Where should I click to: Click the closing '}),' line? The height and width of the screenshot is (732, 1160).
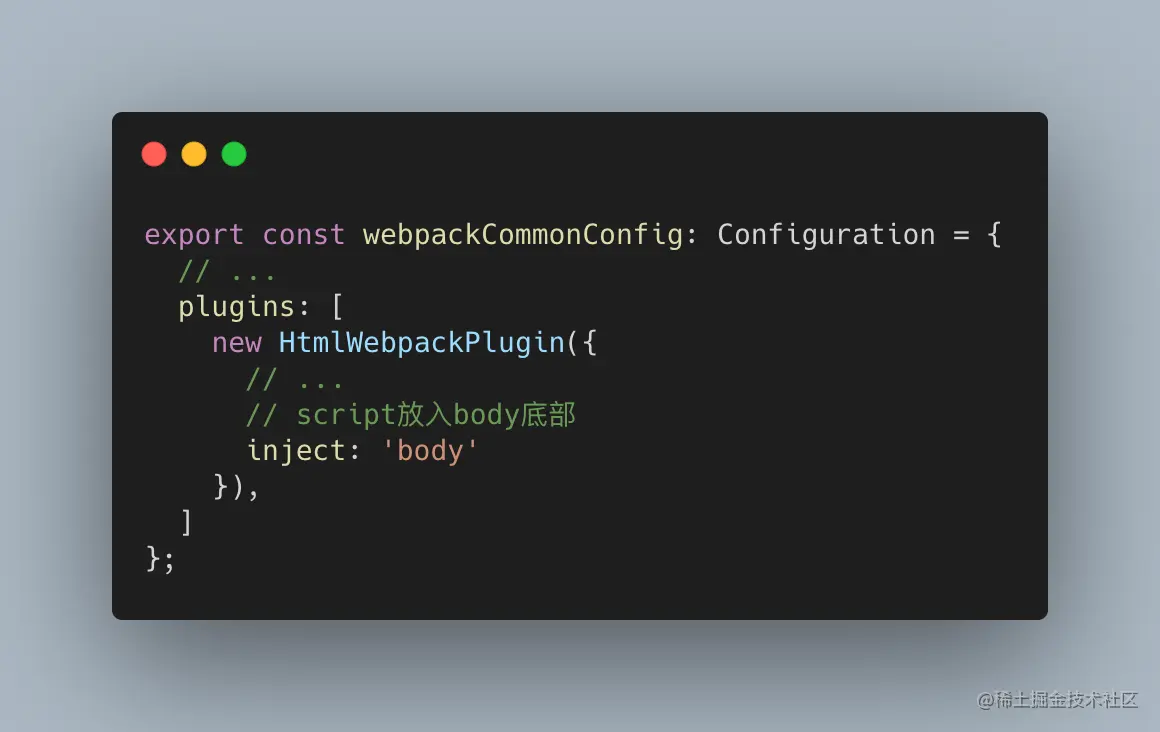(236, 487)
